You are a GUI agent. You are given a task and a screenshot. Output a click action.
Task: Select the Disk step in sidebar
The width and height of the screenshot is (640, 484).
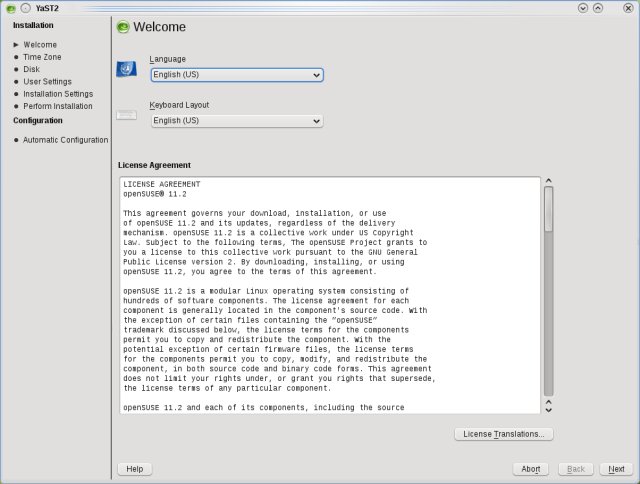31,69
